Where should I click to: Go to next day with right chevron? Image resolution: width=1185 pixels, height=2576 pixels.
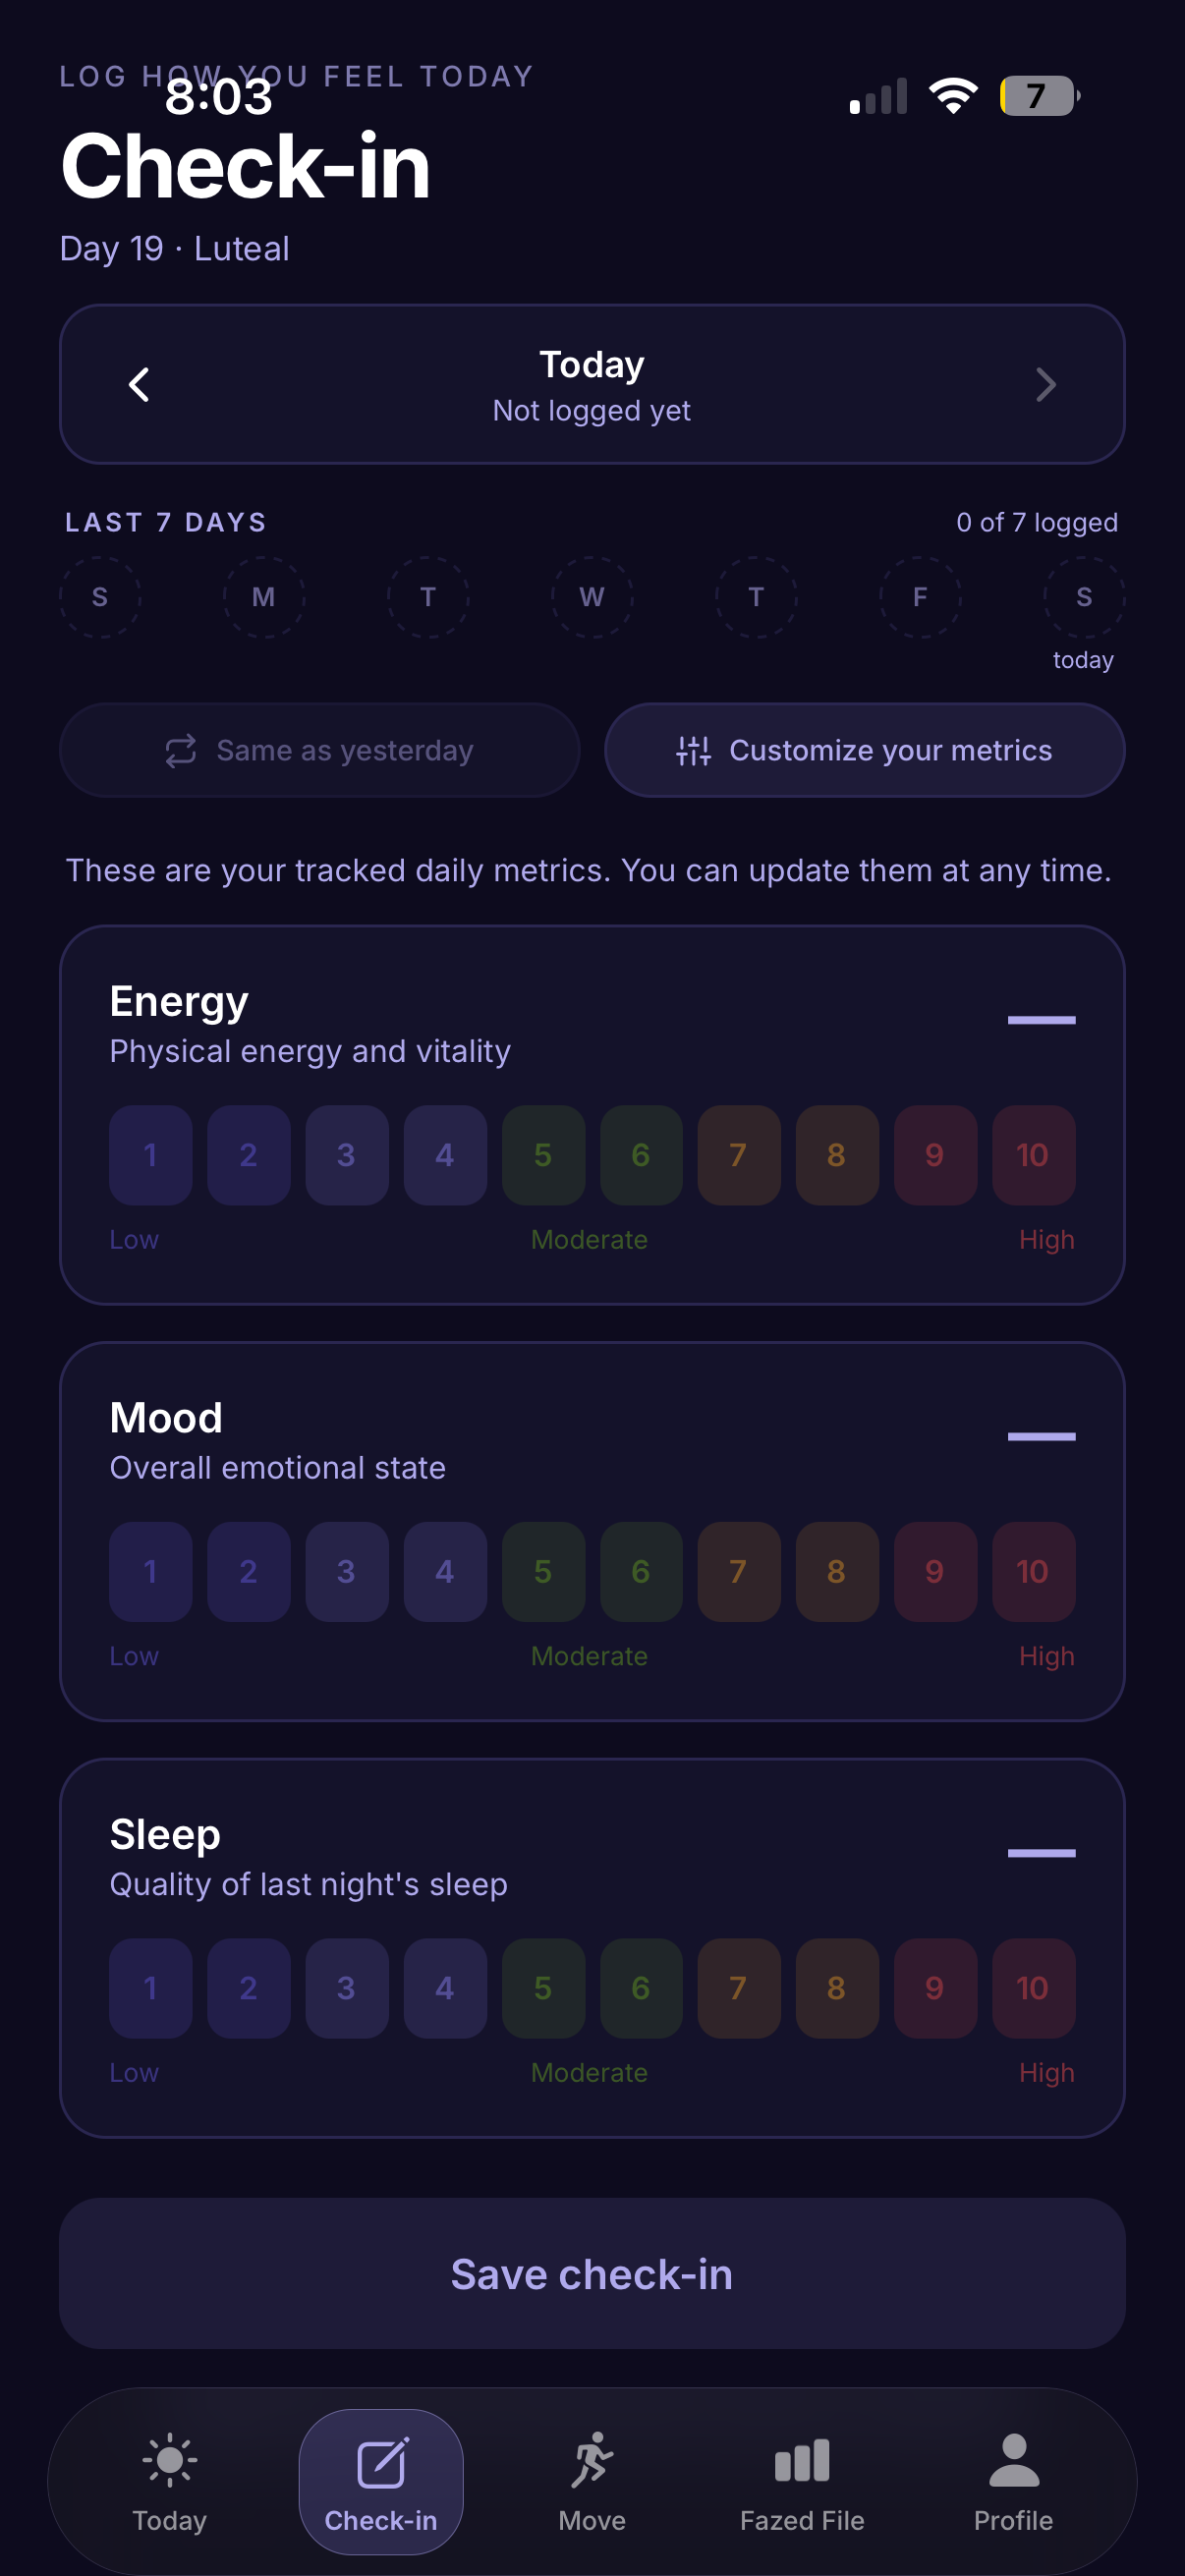pyautogui.click(x=1046, y=384)
